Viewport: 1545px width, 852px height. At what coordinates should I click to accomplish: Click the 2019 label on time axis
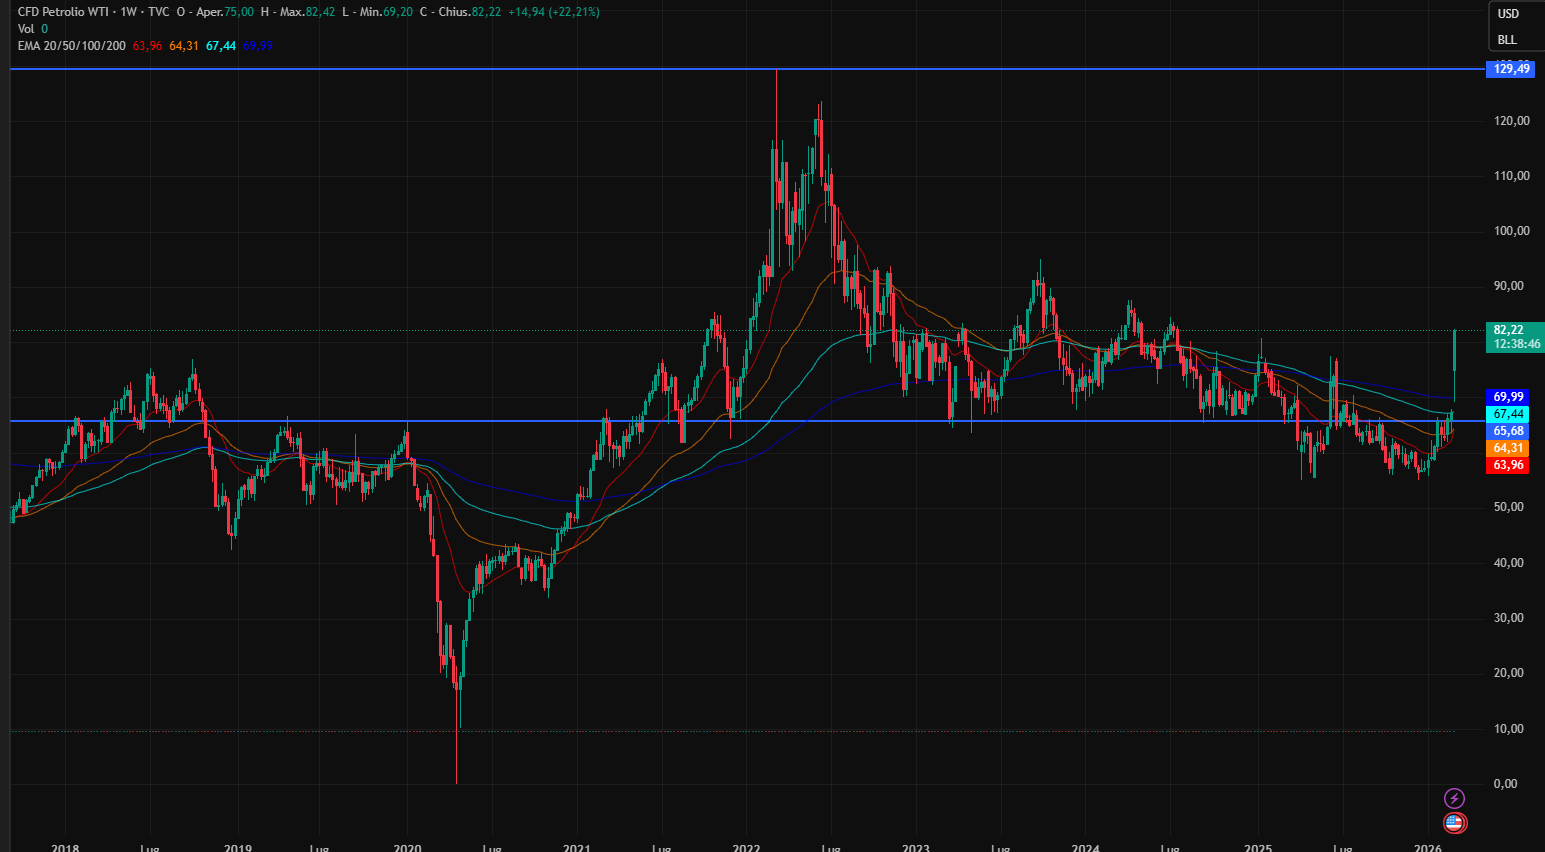click(238, 847)
